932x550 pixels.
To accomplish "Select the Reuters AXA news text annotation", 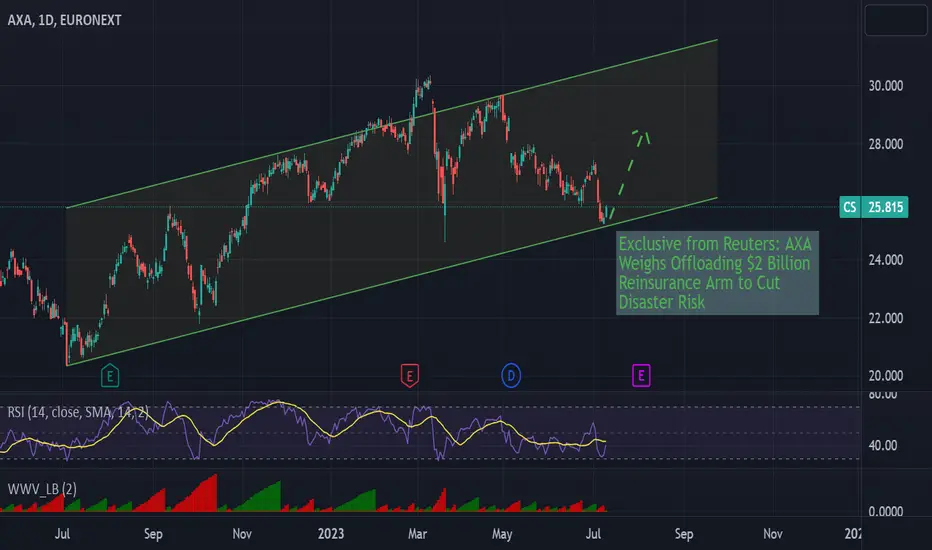I will point(717,273).
